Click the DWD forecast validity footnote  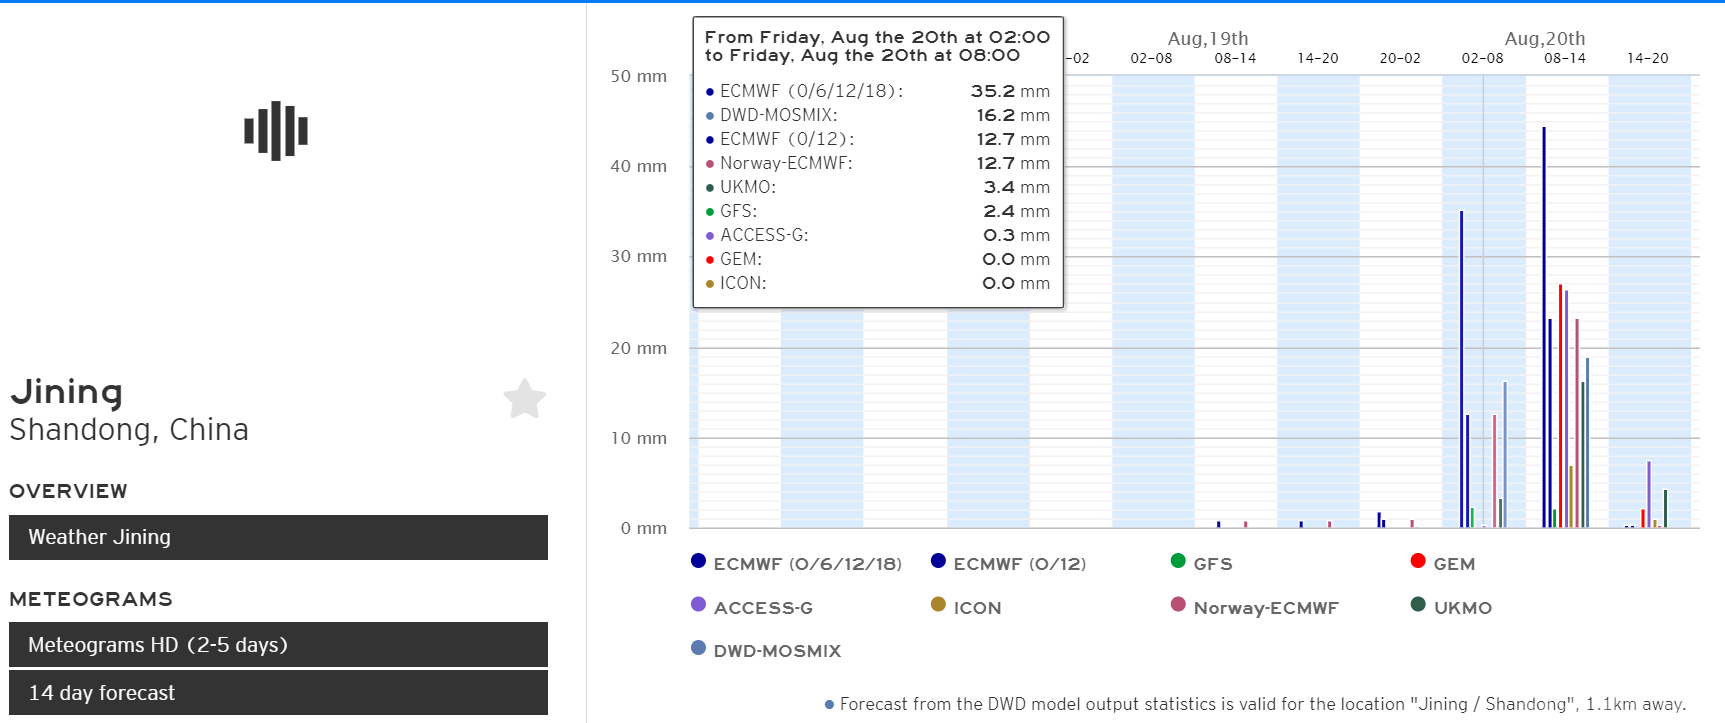click(x=1255, y=704)
